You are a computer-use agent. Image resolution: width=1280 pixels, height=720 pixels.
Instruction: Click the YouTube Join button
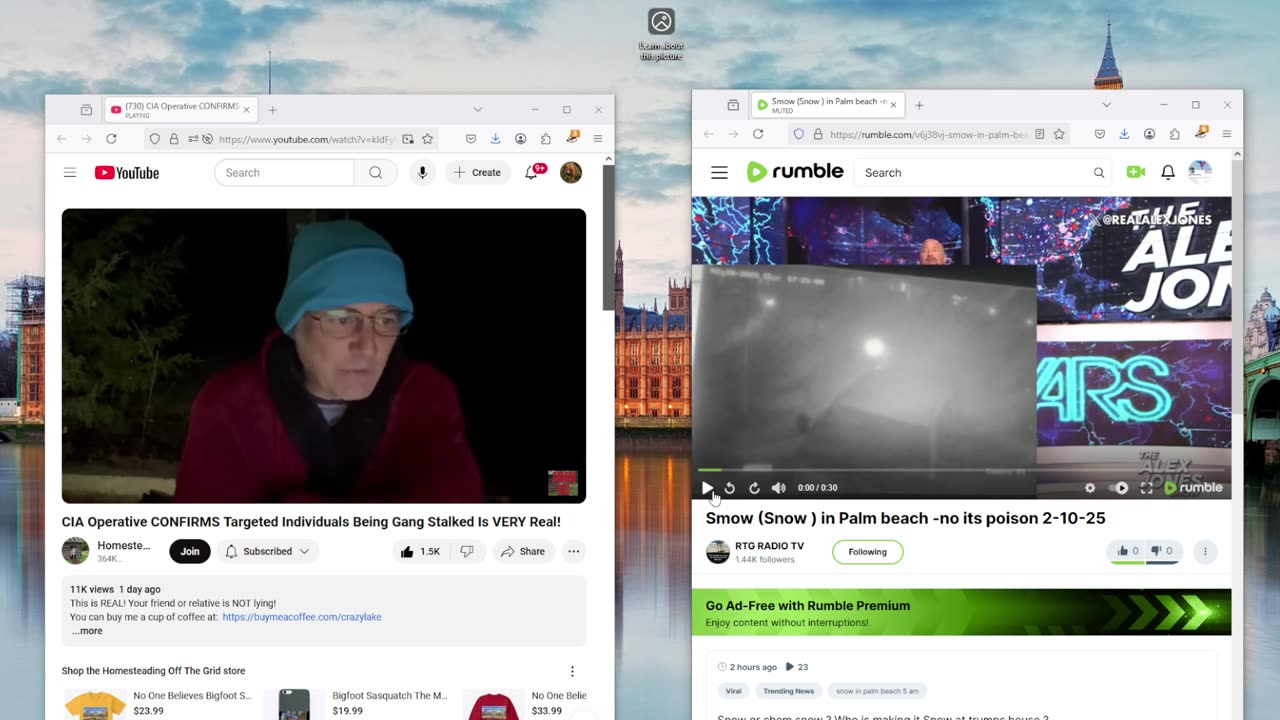(190, 551)
